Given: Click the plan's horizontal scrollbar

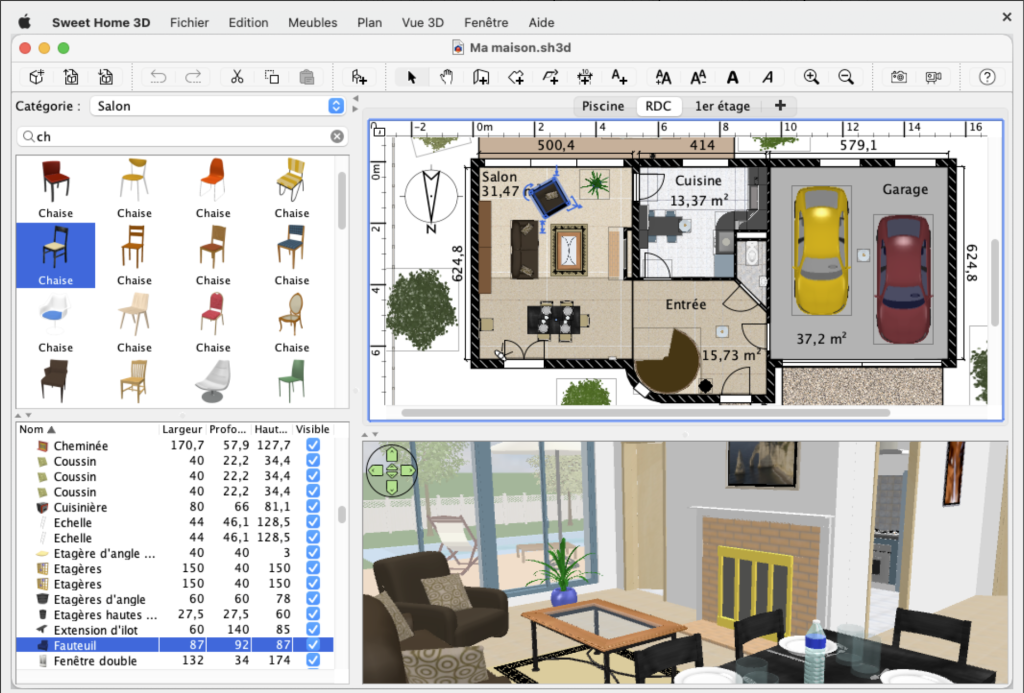Looking at the screenshot, I should pyautogui.click(x=645, y=412).
